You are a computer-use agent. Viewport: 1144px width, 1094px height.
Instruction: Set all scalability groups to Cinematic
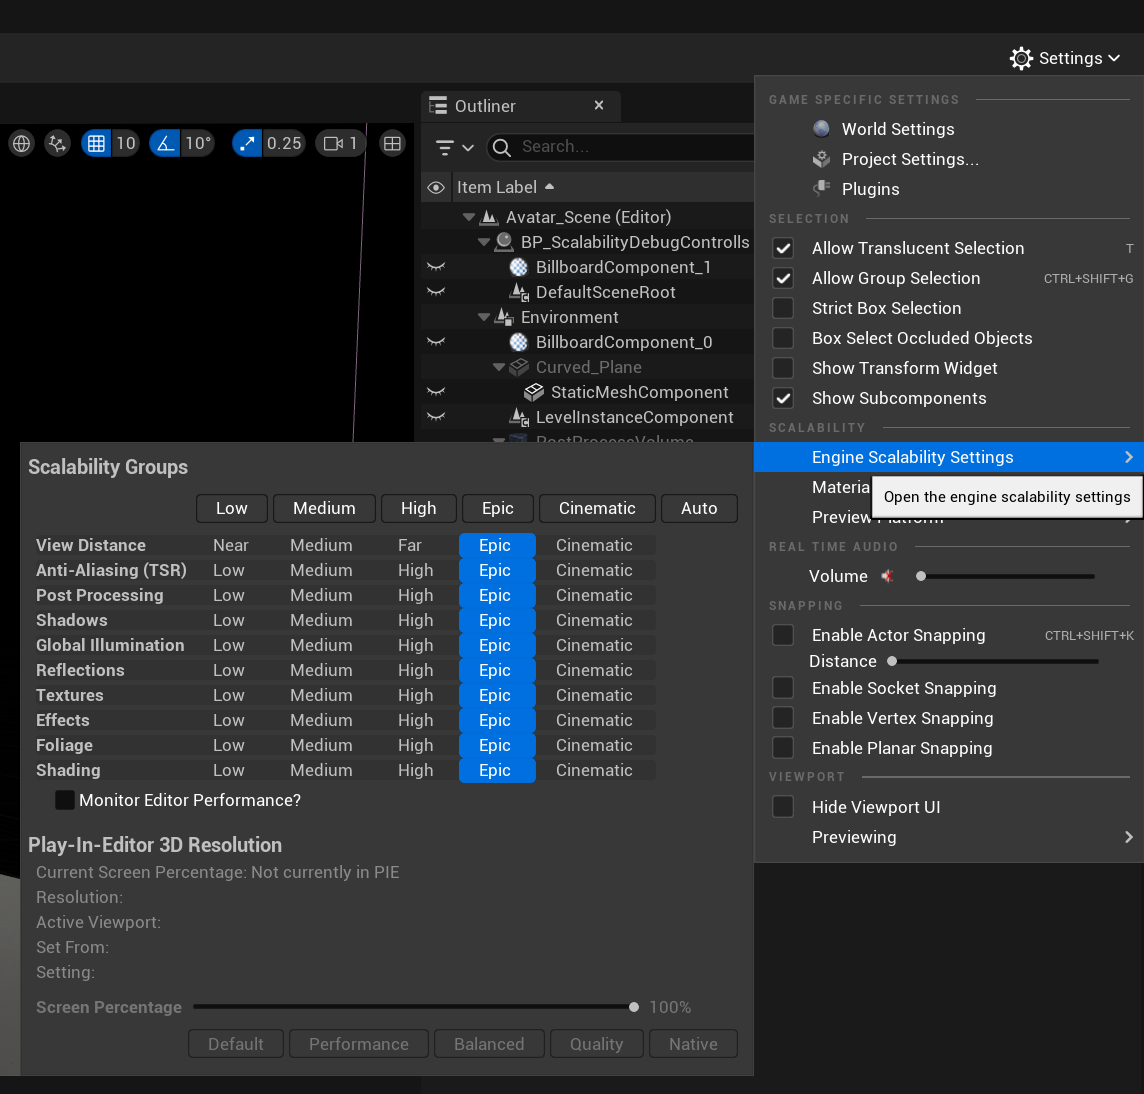597,509
